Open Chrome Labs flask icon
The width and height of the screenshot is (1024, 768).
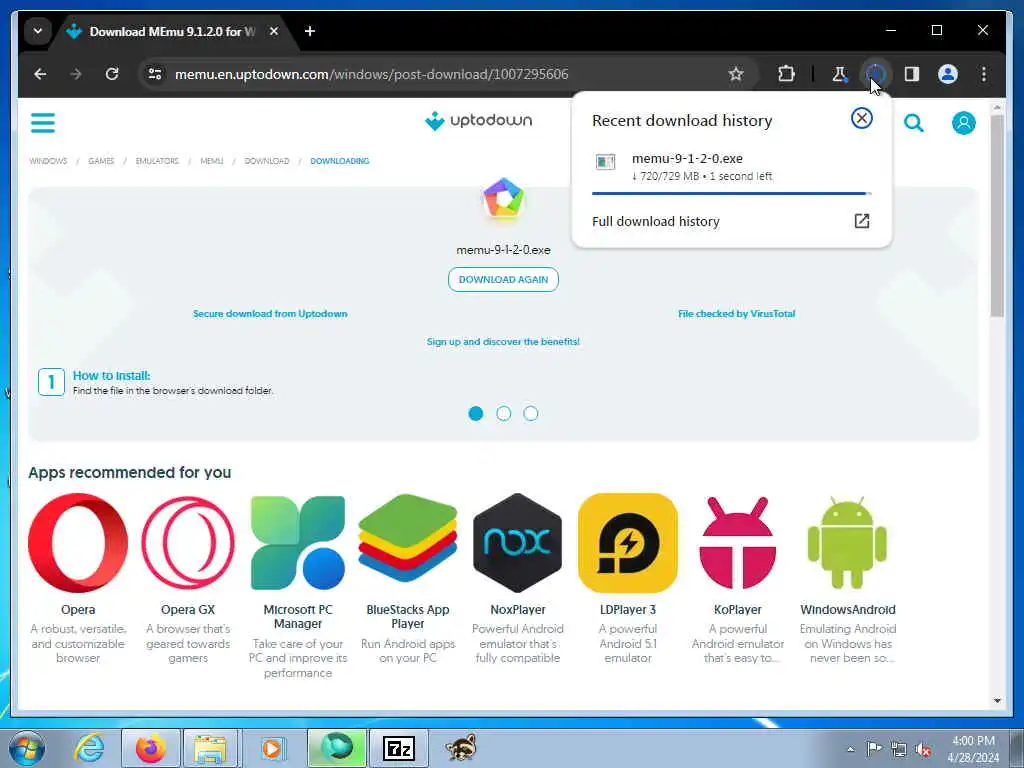(839, 74)
